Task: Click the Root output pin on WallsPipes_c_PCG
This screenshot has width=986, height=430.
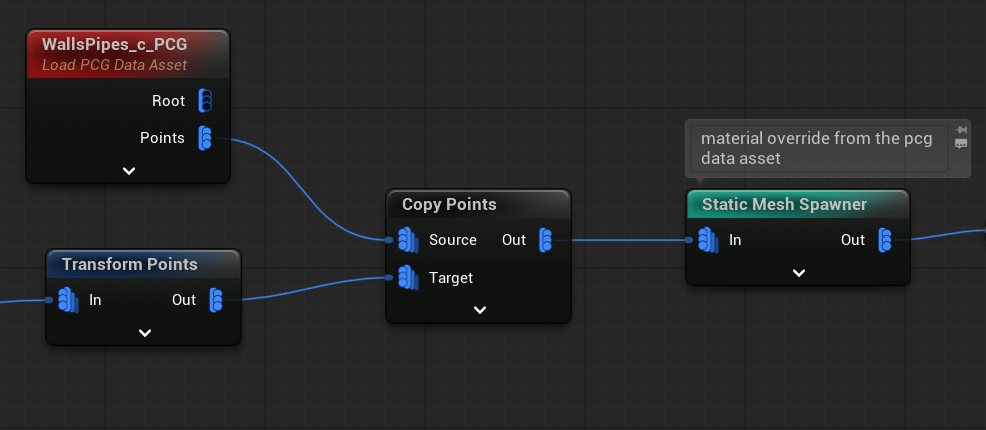Action: 205,100
